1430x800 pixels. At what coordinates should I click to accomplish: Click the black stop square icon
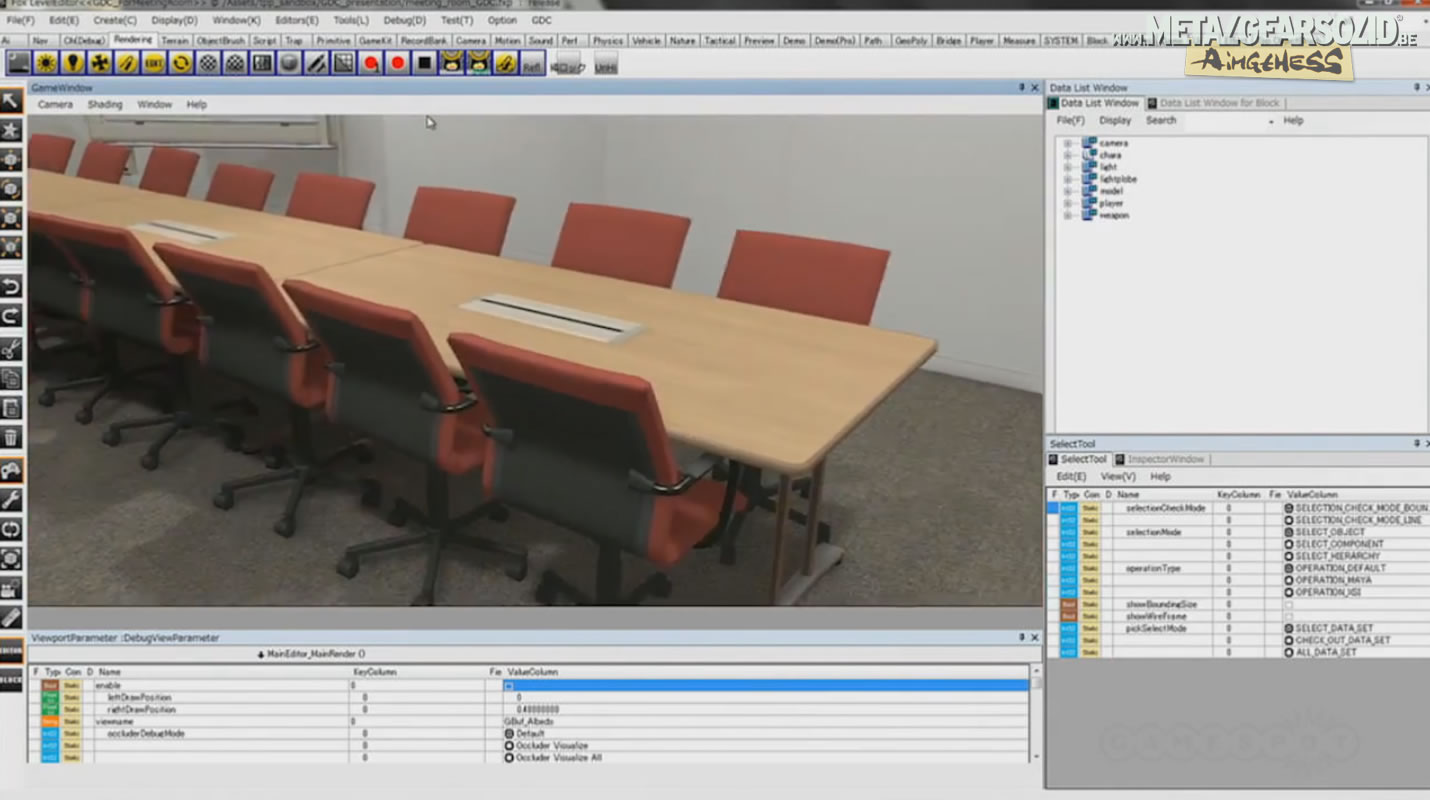pyautogui.click(x=425, y=63)
